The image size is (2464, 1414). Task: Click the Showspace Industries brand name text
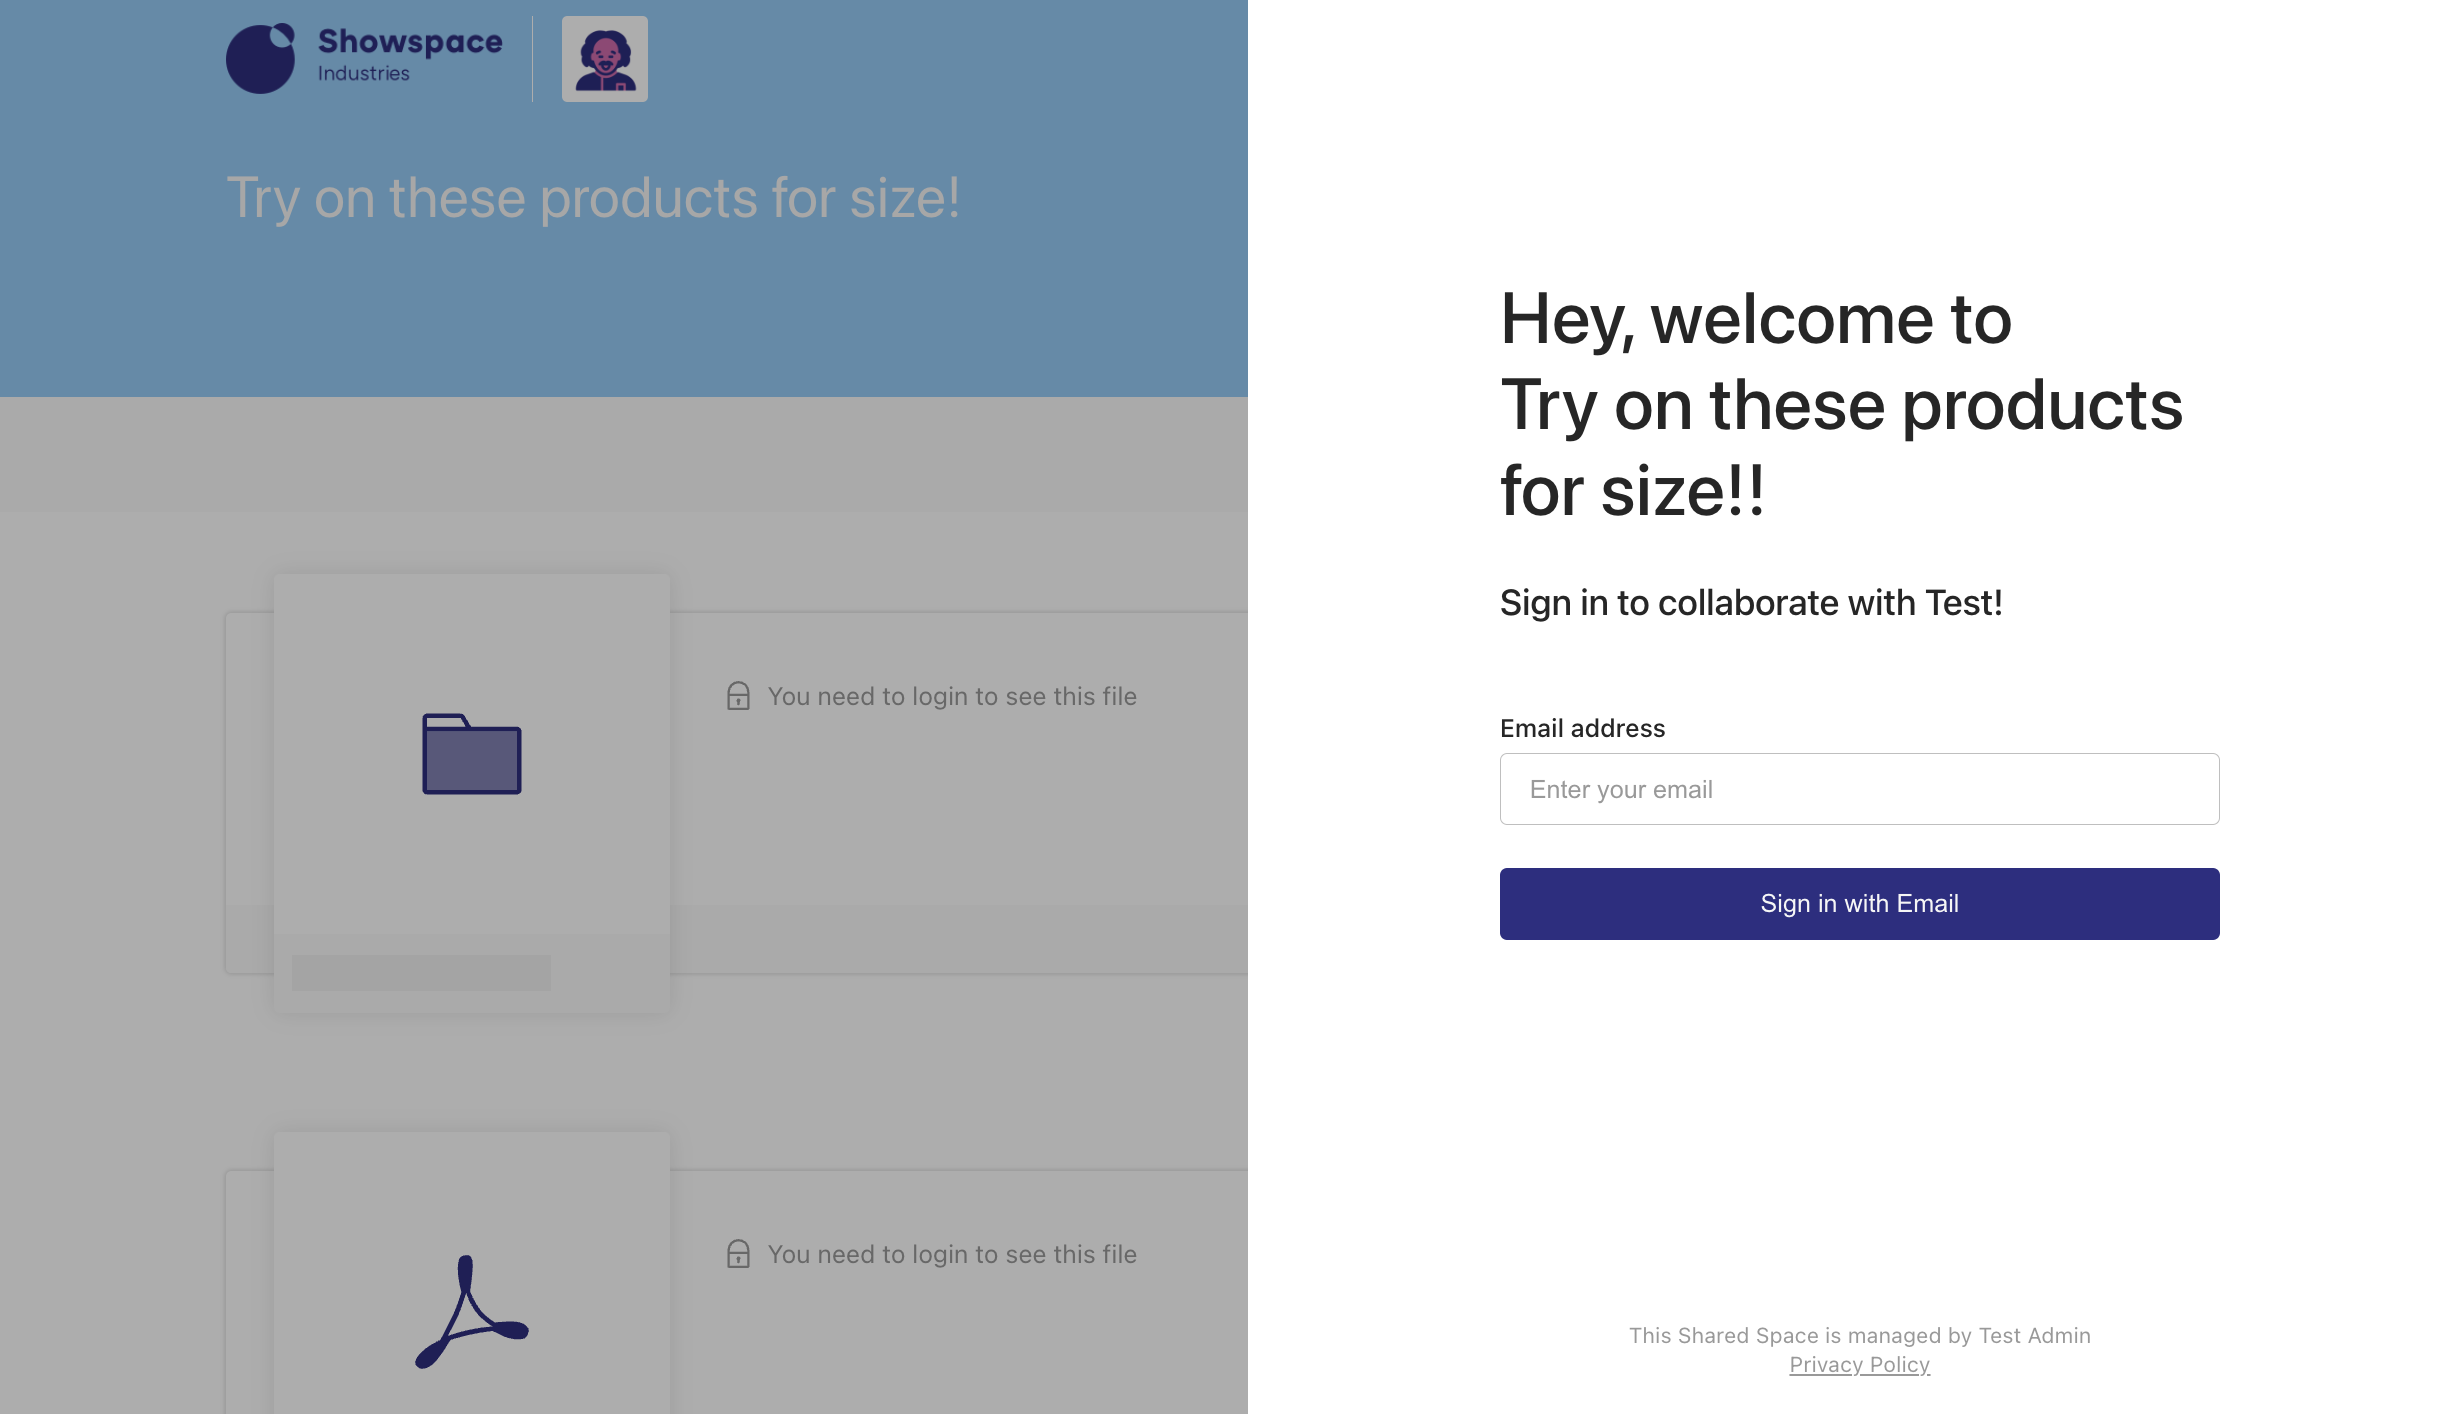tap(410, 55)
